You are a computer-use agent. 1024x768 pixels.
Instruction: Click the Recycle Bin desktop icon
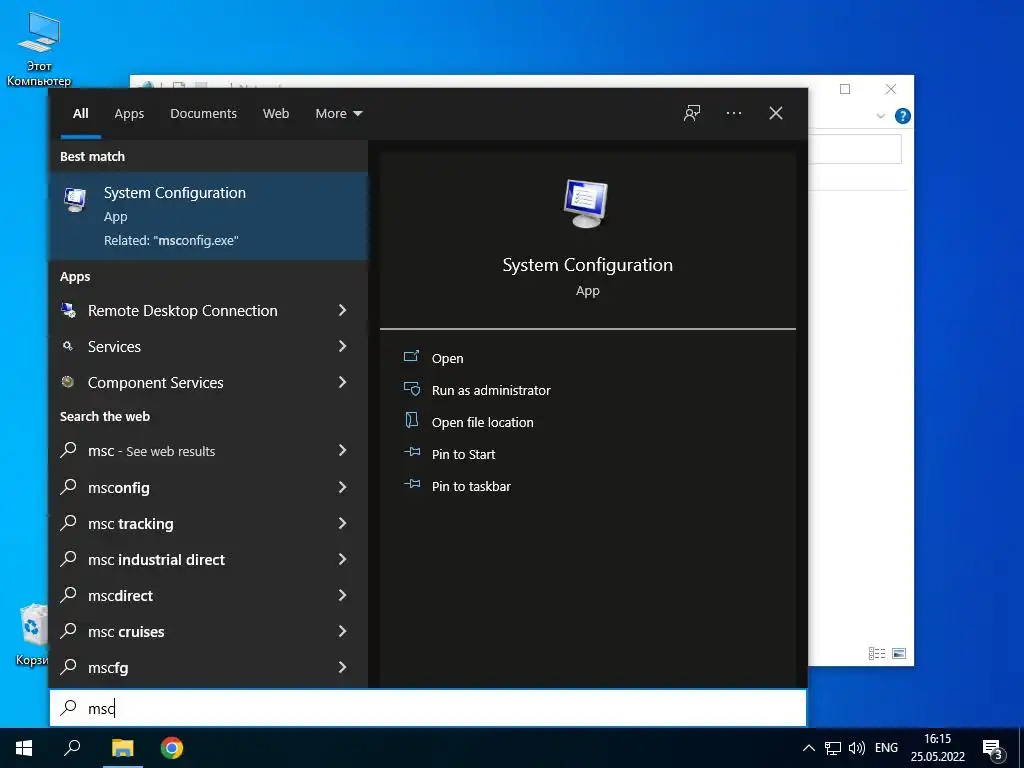(33, 633)
